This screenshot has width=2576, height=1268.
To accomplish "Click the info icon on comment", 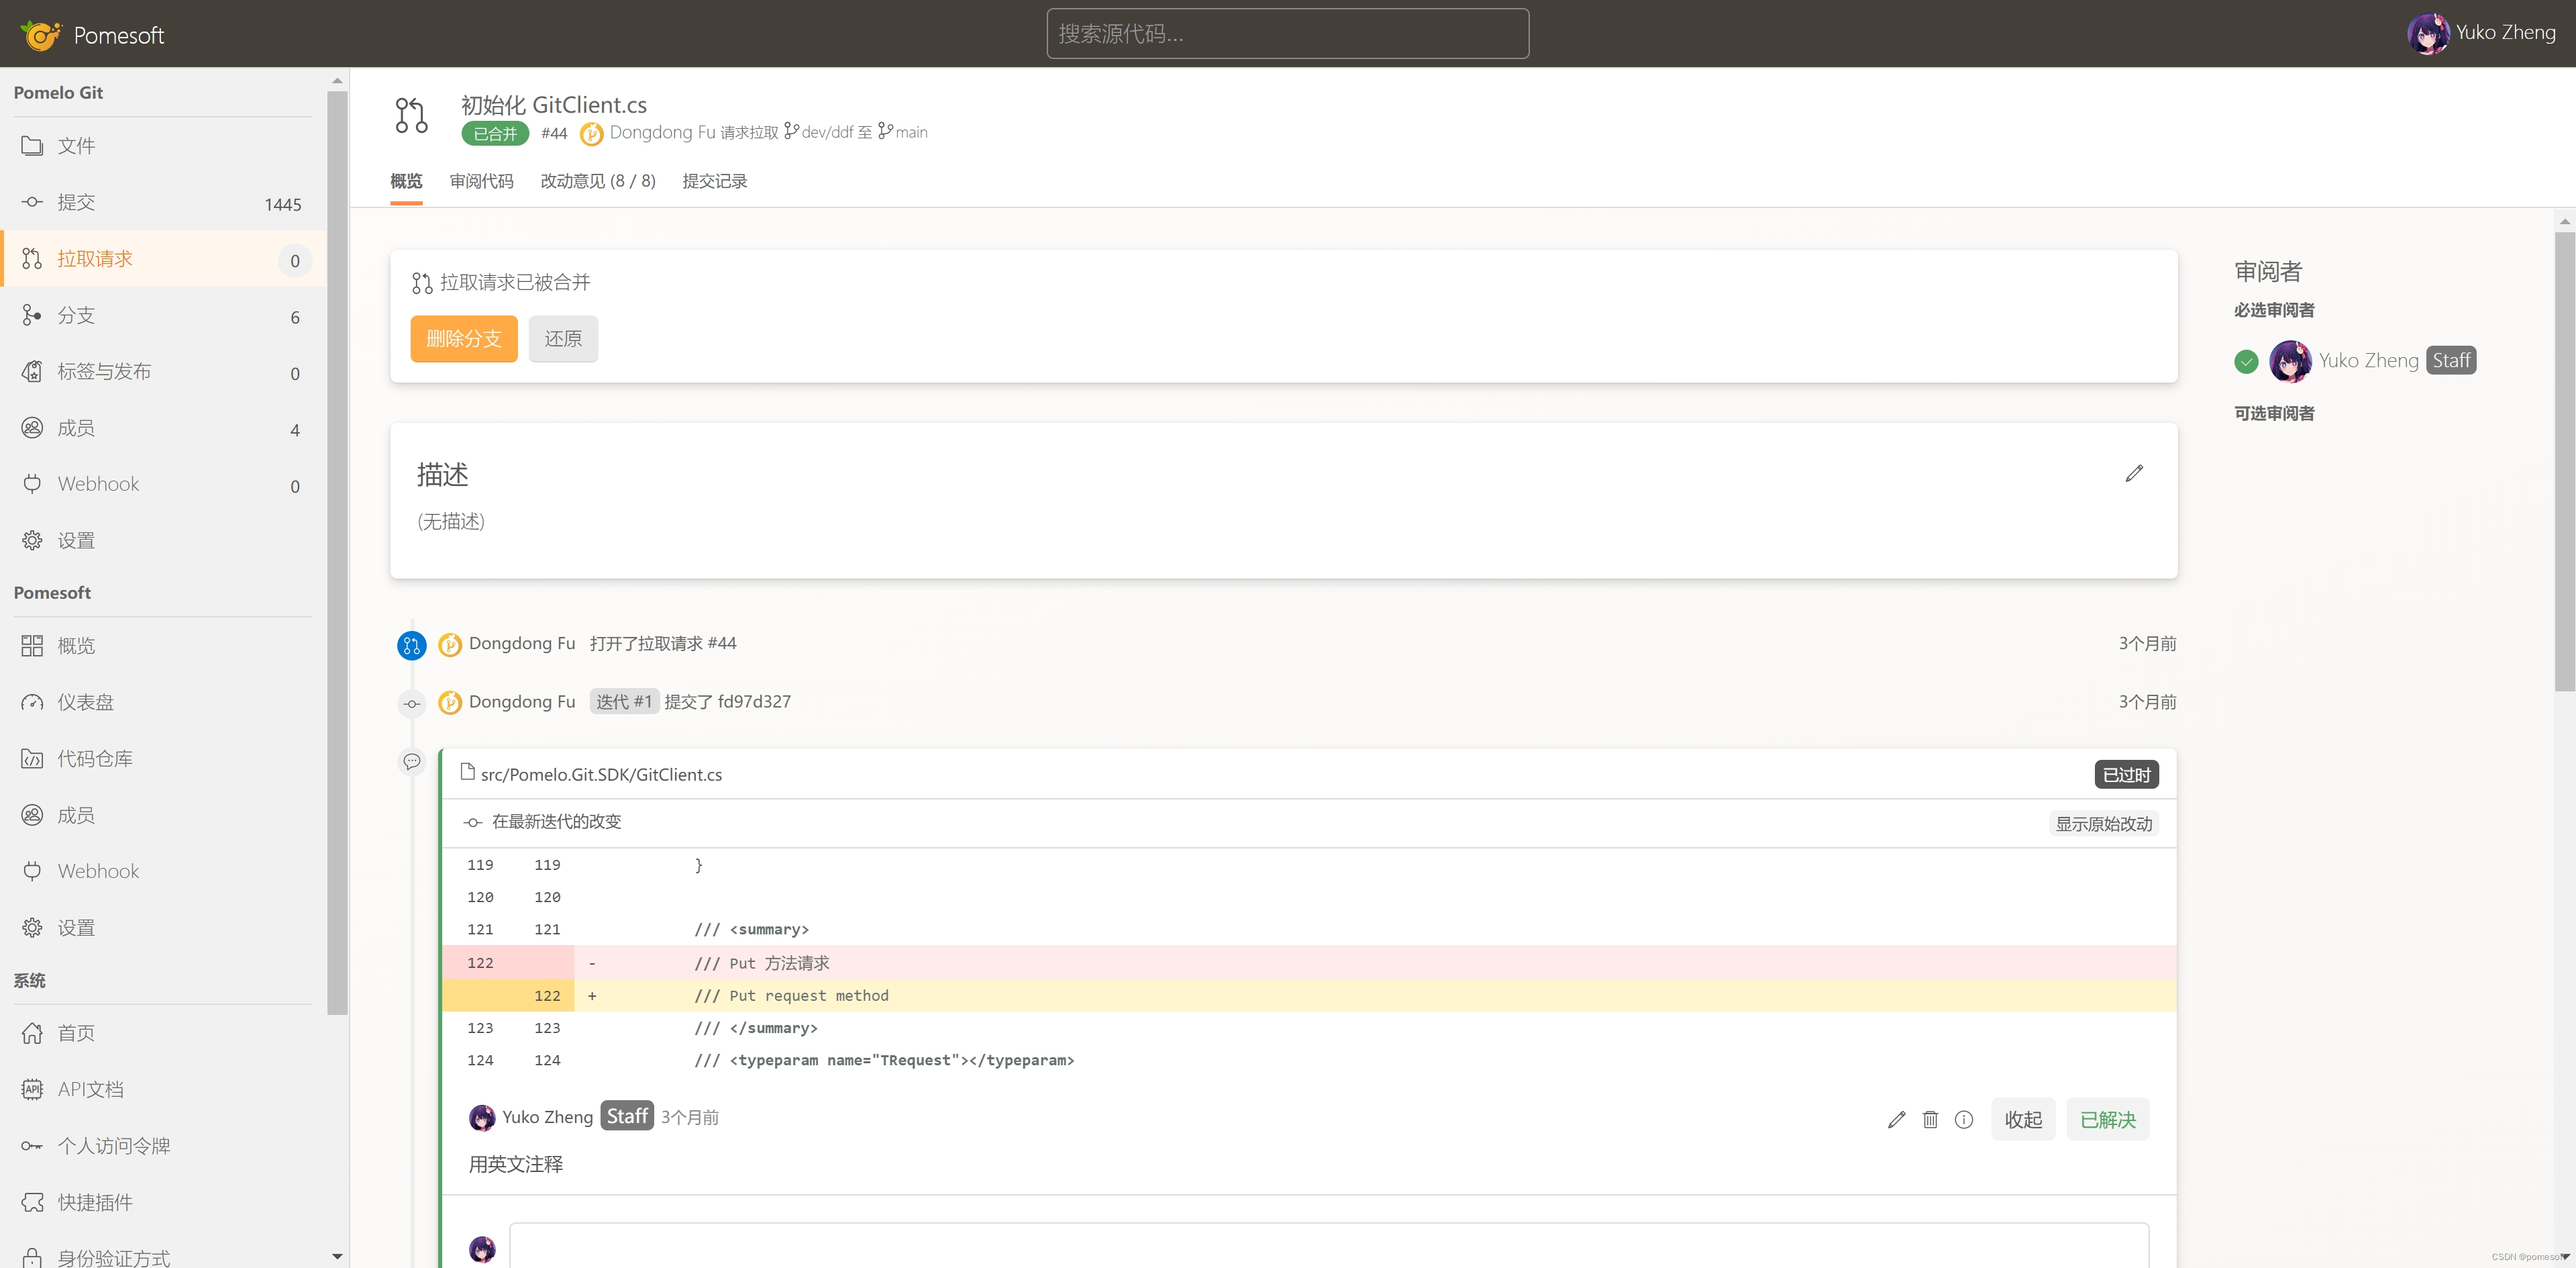I will click(x=1964, y=1119).
